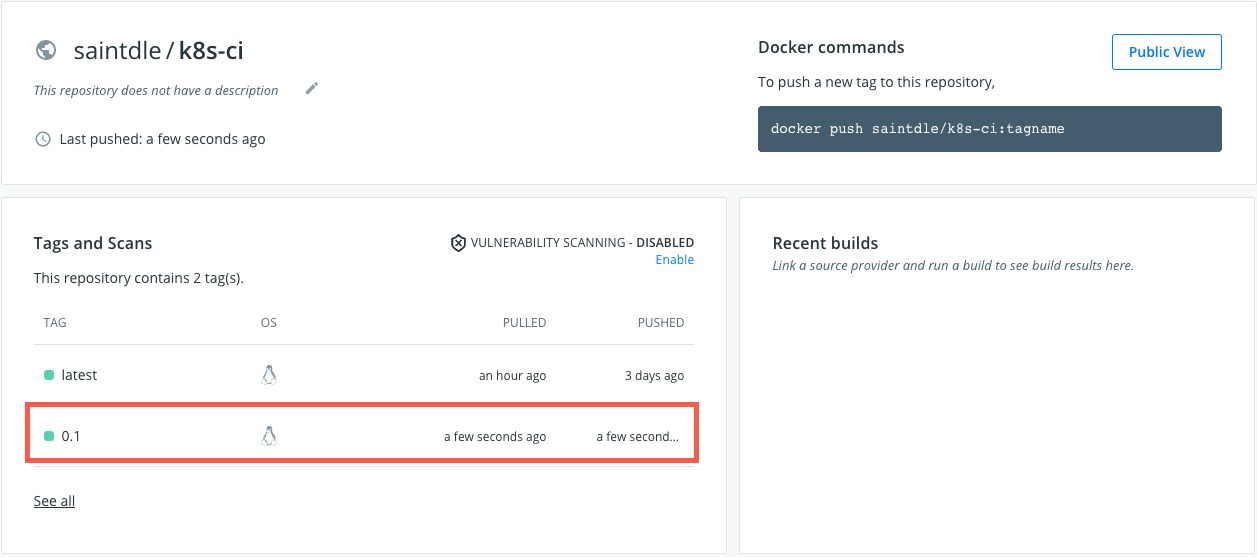Viewport: 1257px width, 557px height.
Task: Click the globe public repository icon
Action: [45, 50]
